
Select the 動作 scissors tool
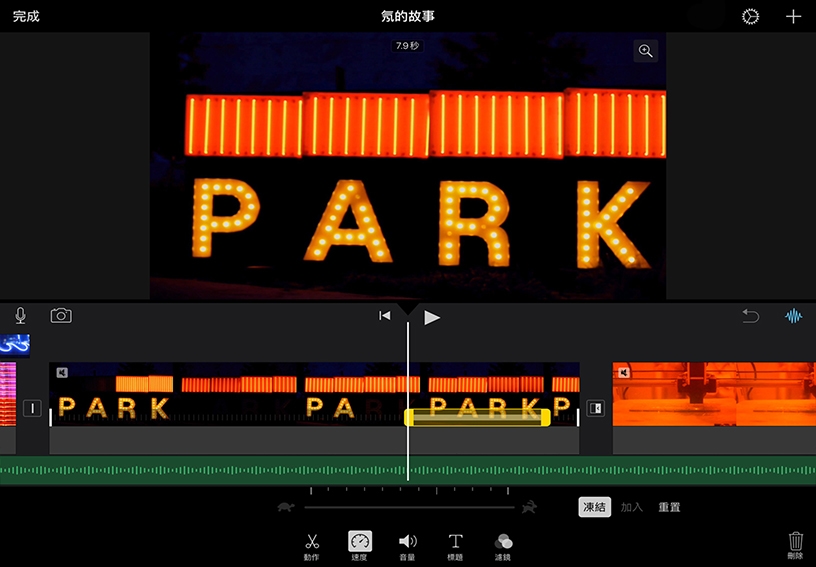[312, 546]
